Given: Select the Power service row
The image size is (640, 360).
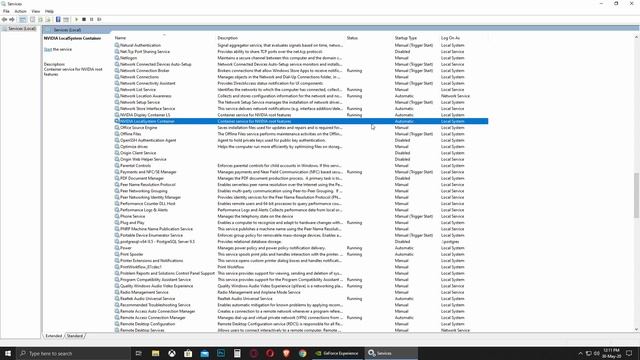Looking at the screenshot, I should (x=301, y=248).
